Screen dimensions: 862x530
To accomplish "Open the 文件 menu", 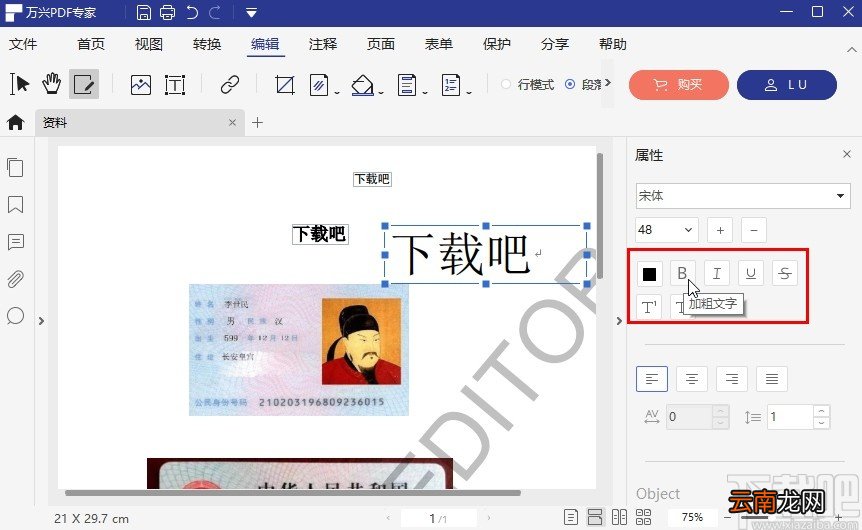I will coord(23,44).
